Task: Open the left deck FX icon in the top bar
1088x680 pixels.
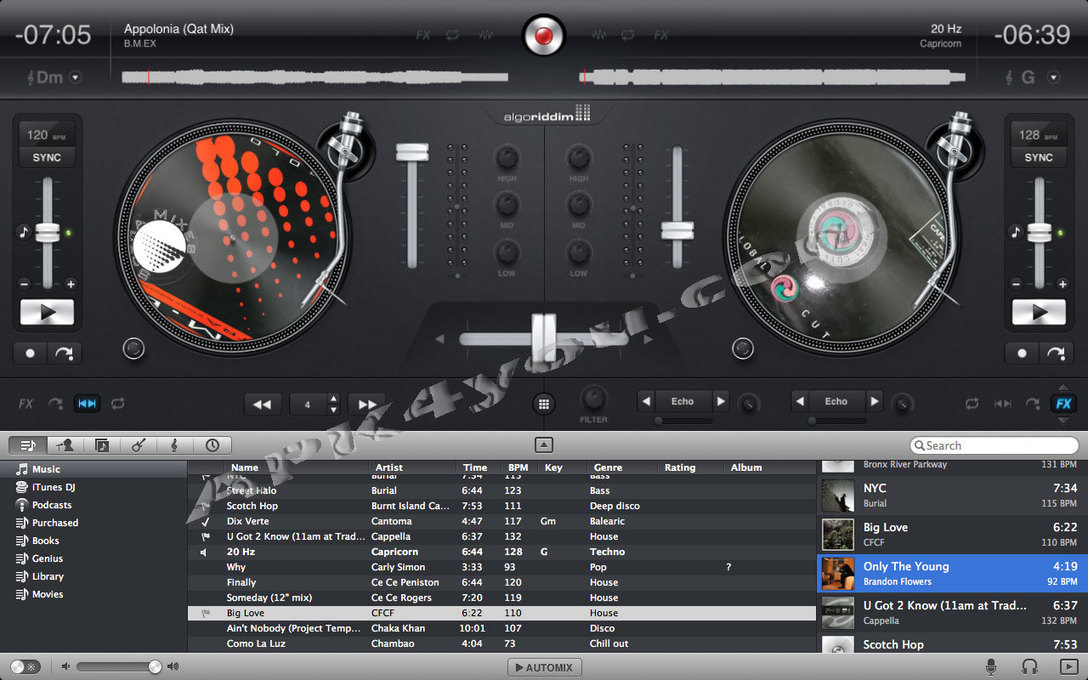Action: coord(423,35)
